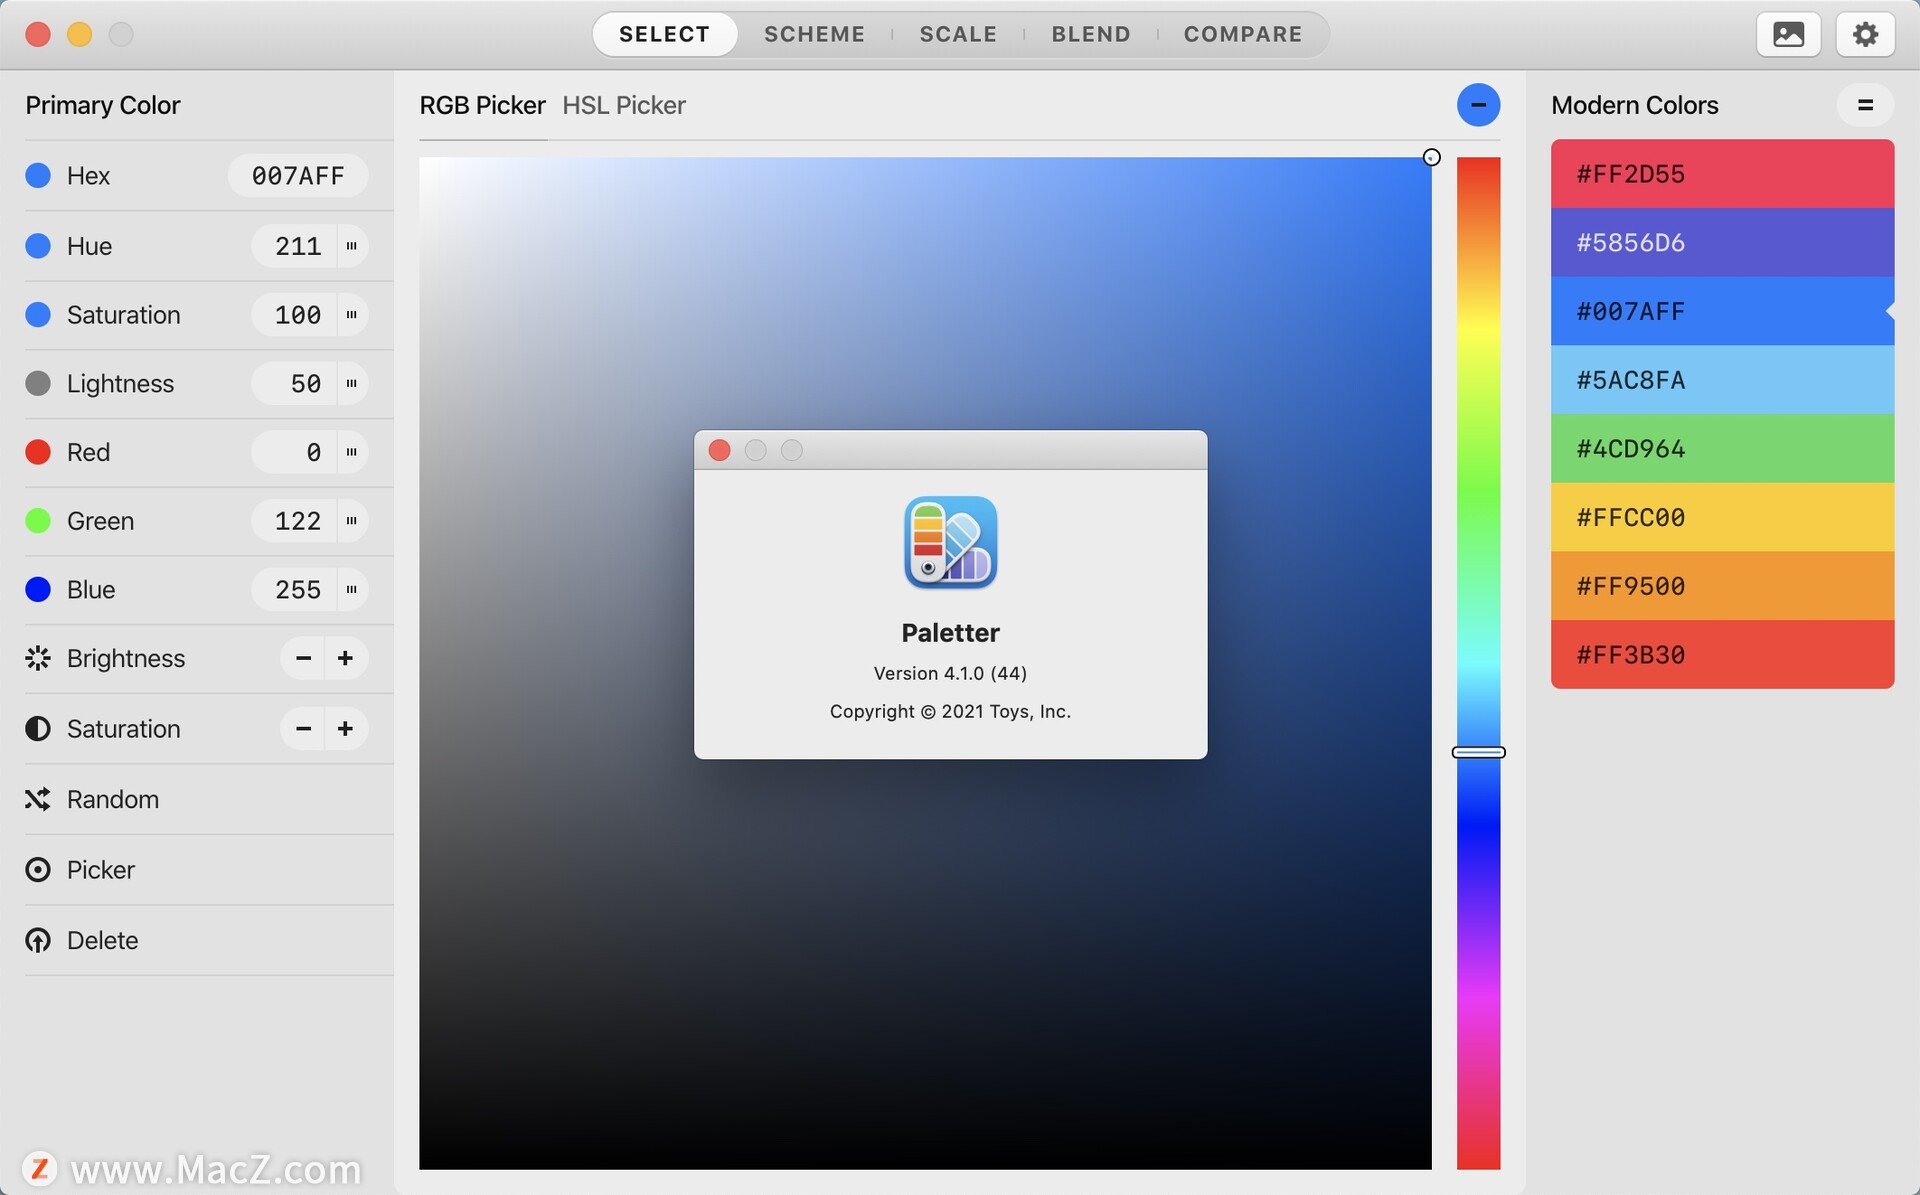The height and width of the screenshot is (1195, 1920).
Task: Click the Modern Colors palette title
Action: [x=1634, y=105]
